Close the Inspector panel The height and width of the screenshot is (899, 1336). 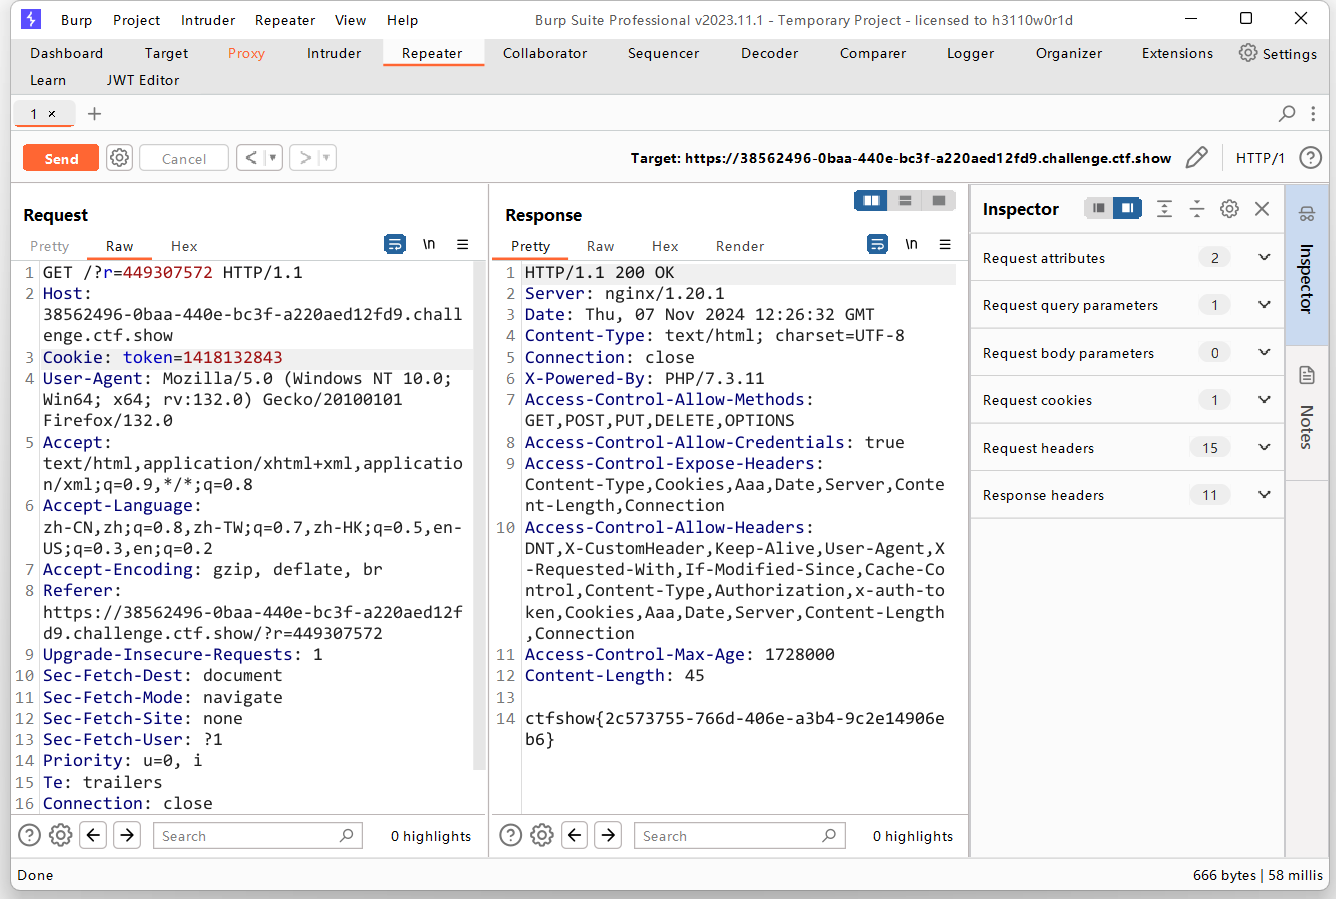tap(1262, 208)
